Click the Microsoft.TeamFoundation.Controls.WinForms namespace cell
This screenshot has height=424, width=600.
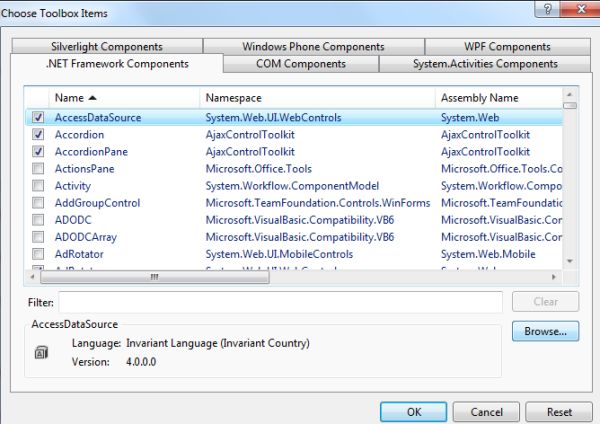click(x=318, y=203)
